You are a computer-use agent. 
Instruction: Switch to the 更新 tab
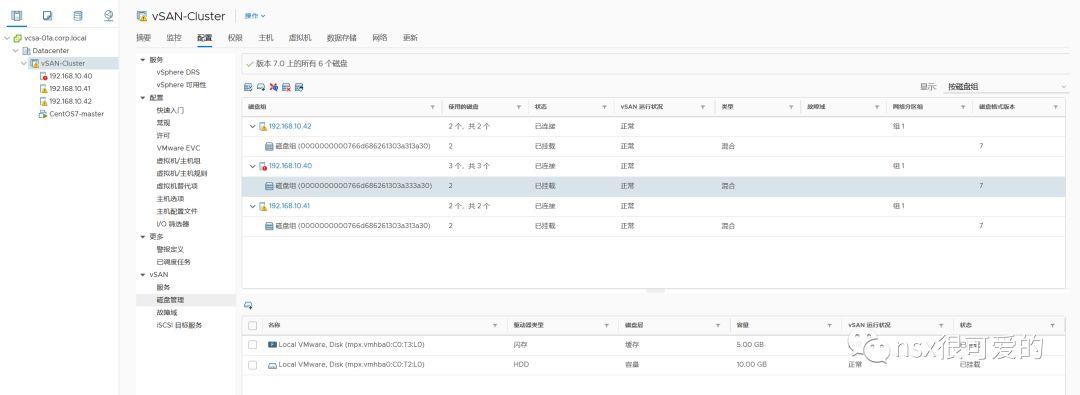coord(411,38)
